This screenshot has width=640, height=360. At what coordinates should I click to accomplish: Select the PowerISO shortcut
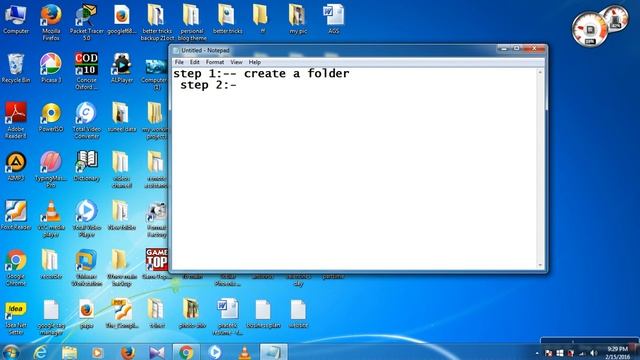click(51, 118)
